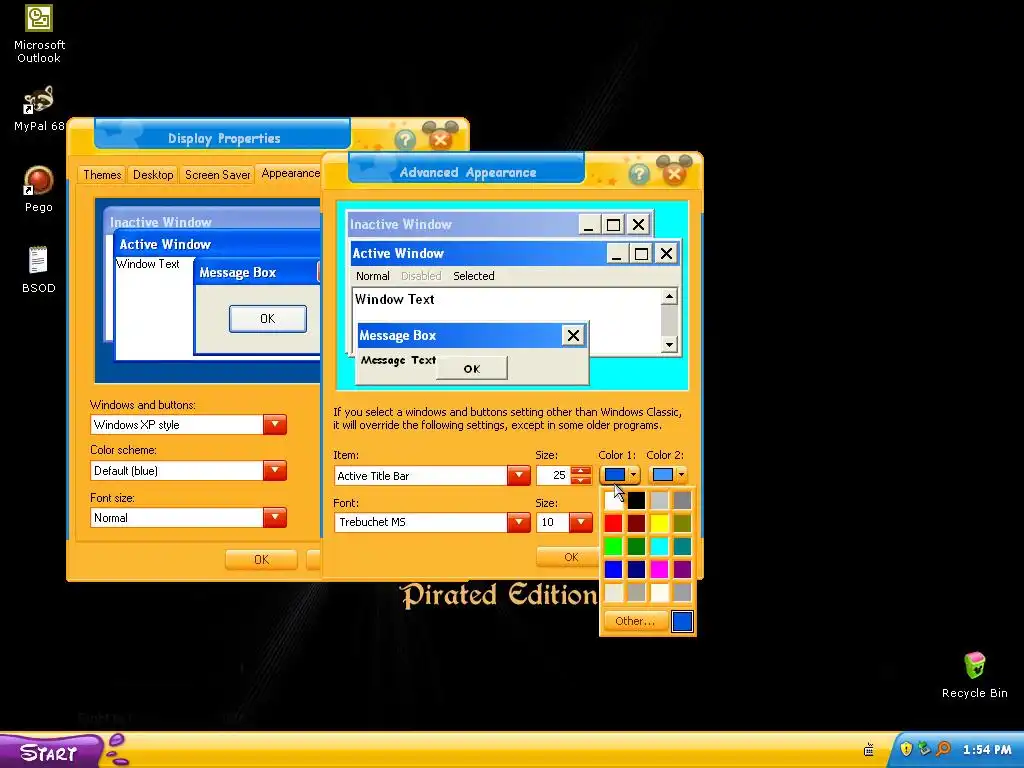
Task: Click Inactive Window title in Advanced preview
Action: [x=400, y=225]
